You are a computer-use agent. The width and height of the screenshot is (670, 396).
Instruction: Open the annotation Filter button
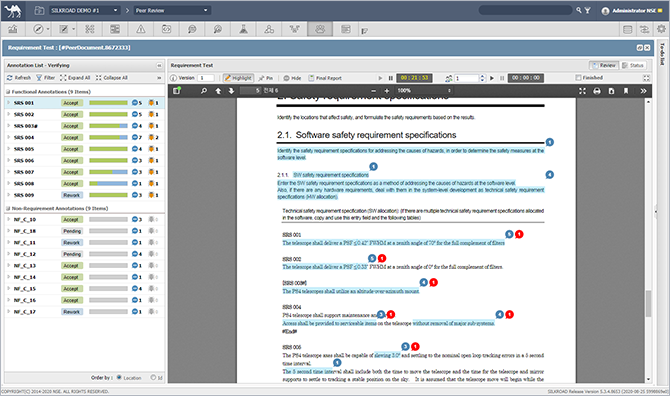point(46,78)
